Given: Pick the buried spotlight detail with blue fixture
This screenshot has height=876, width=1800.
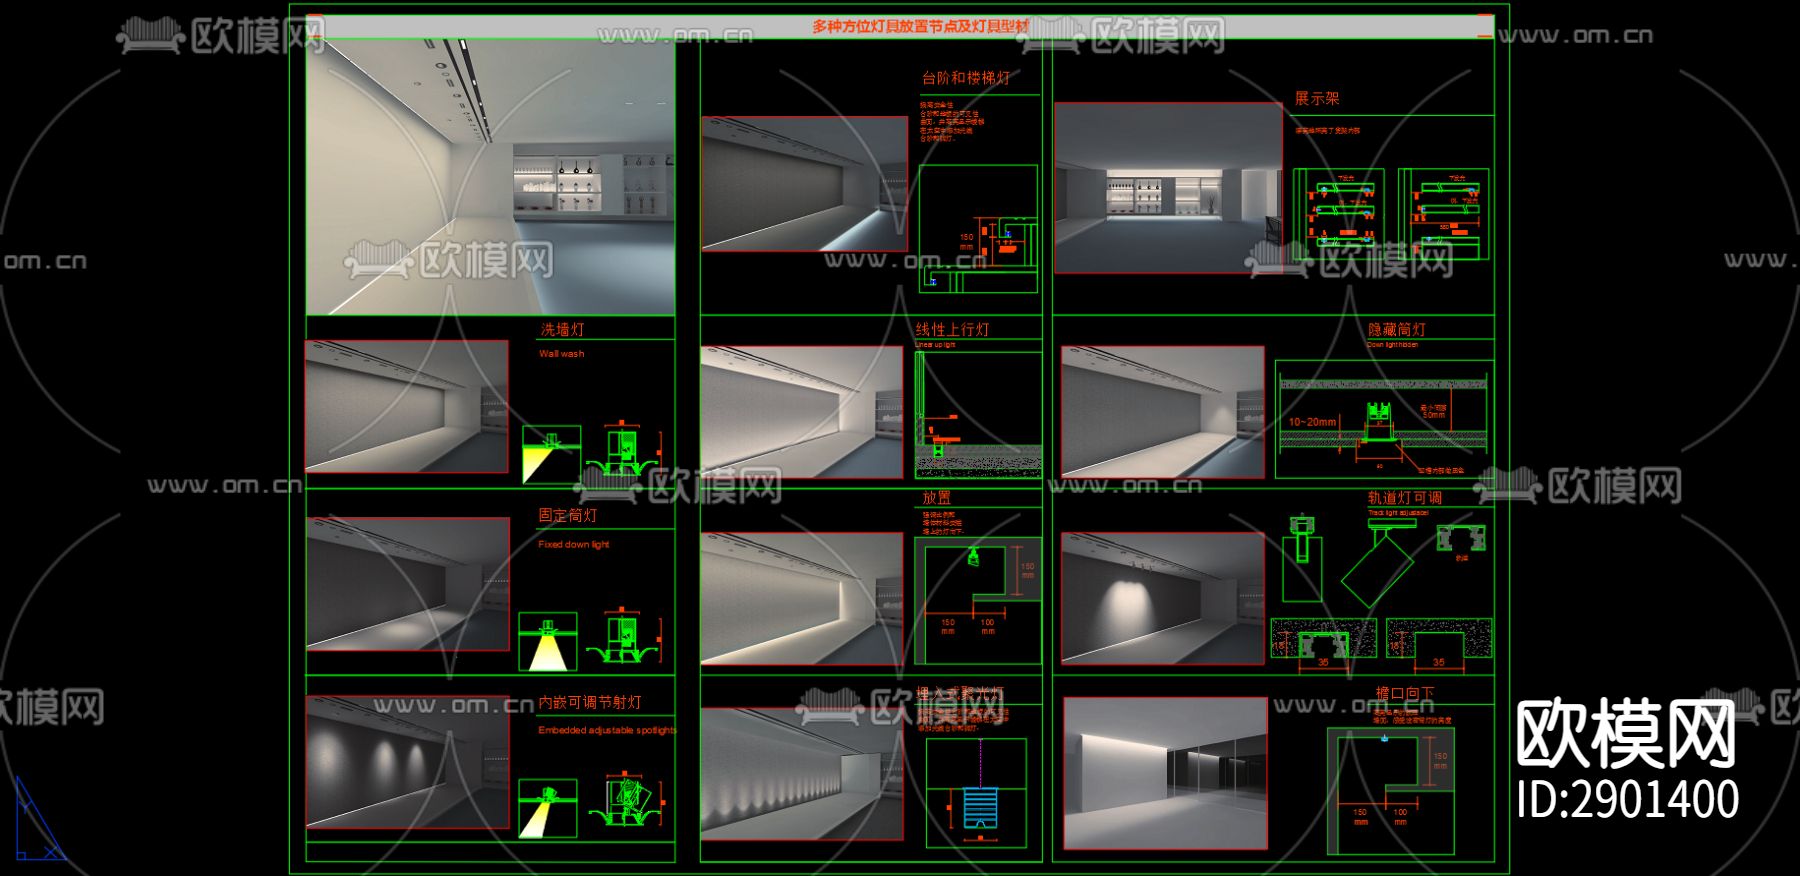Looking at the screenshot, I should (976, 793).
